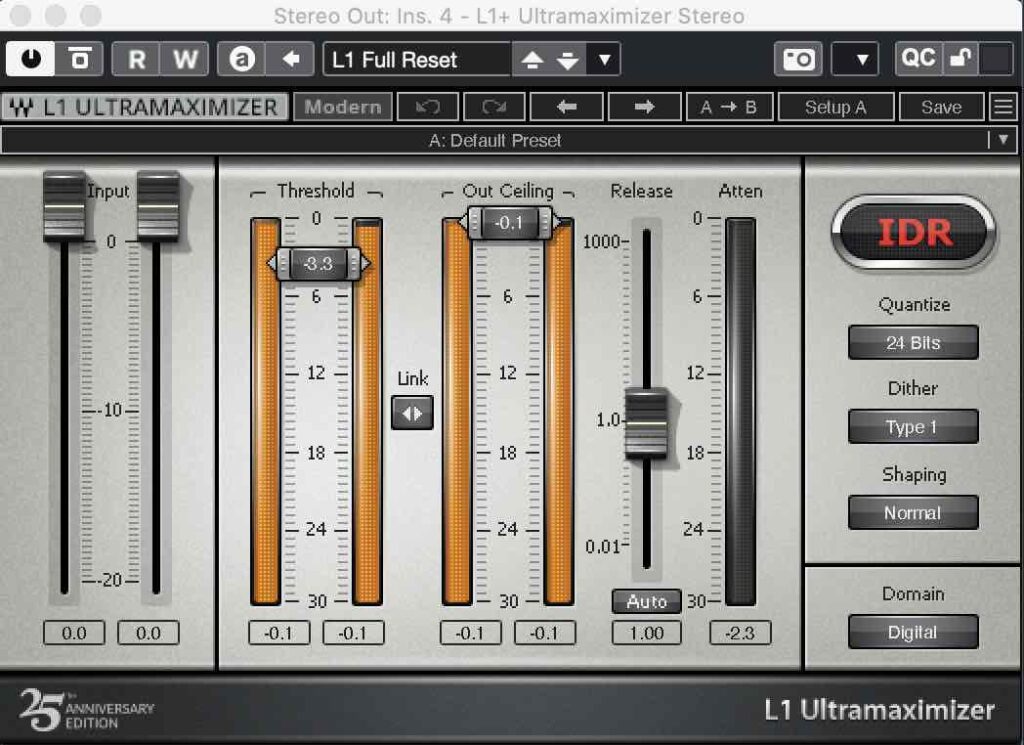Click the redo arrow icon
Image resolution: width=1024 pixels, height=745 pixels.
pyautogui.click(x=493, y=107)
